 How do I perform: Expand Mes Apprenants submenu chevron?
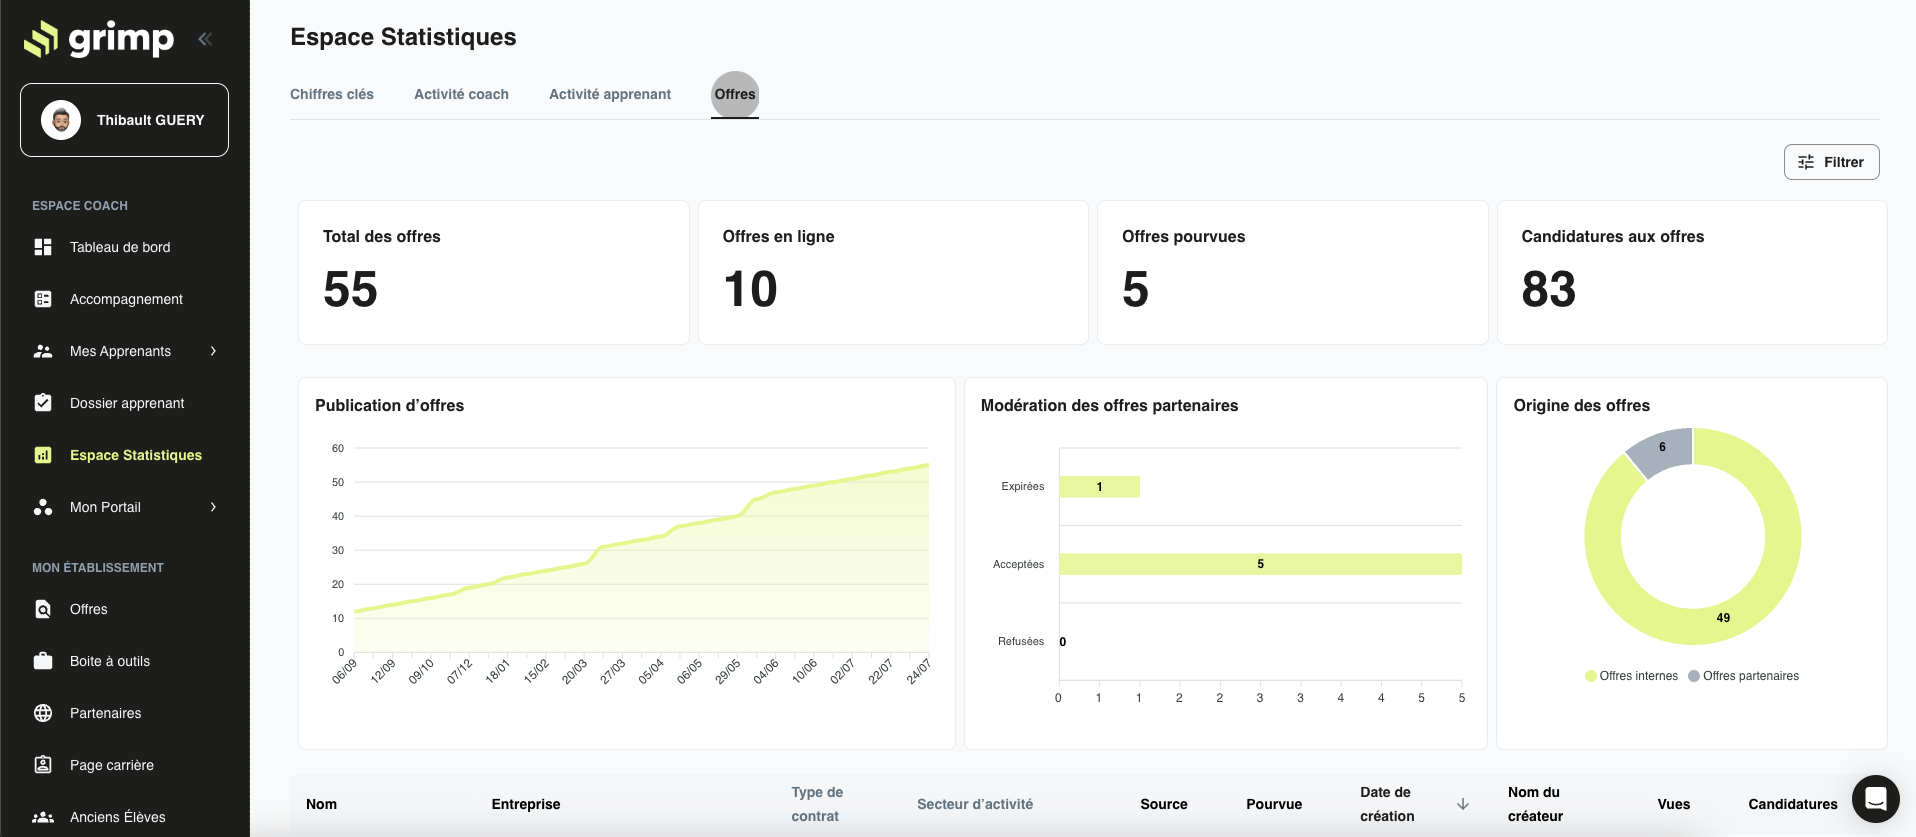(213, 351)
